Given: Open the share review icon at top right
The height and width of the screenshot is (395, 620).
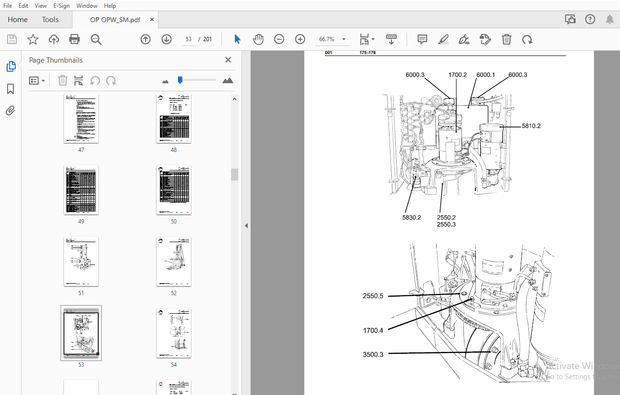Looking at the screenshot, I should pyautogui.click(x=570, y=19).
